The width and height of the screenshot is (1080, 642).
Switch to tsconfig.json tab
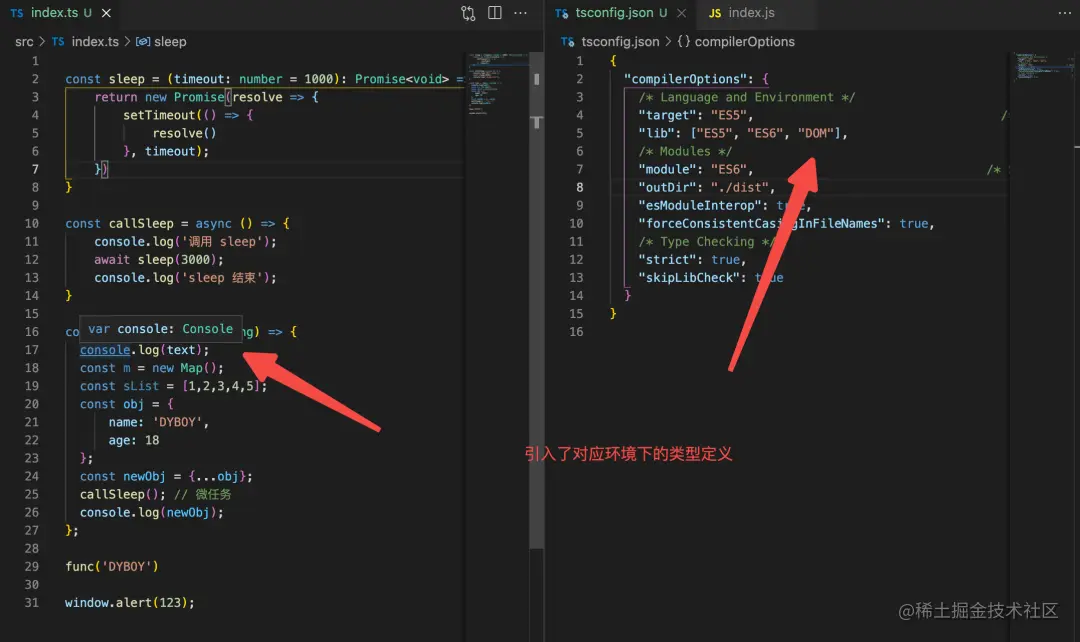(613, 13)
